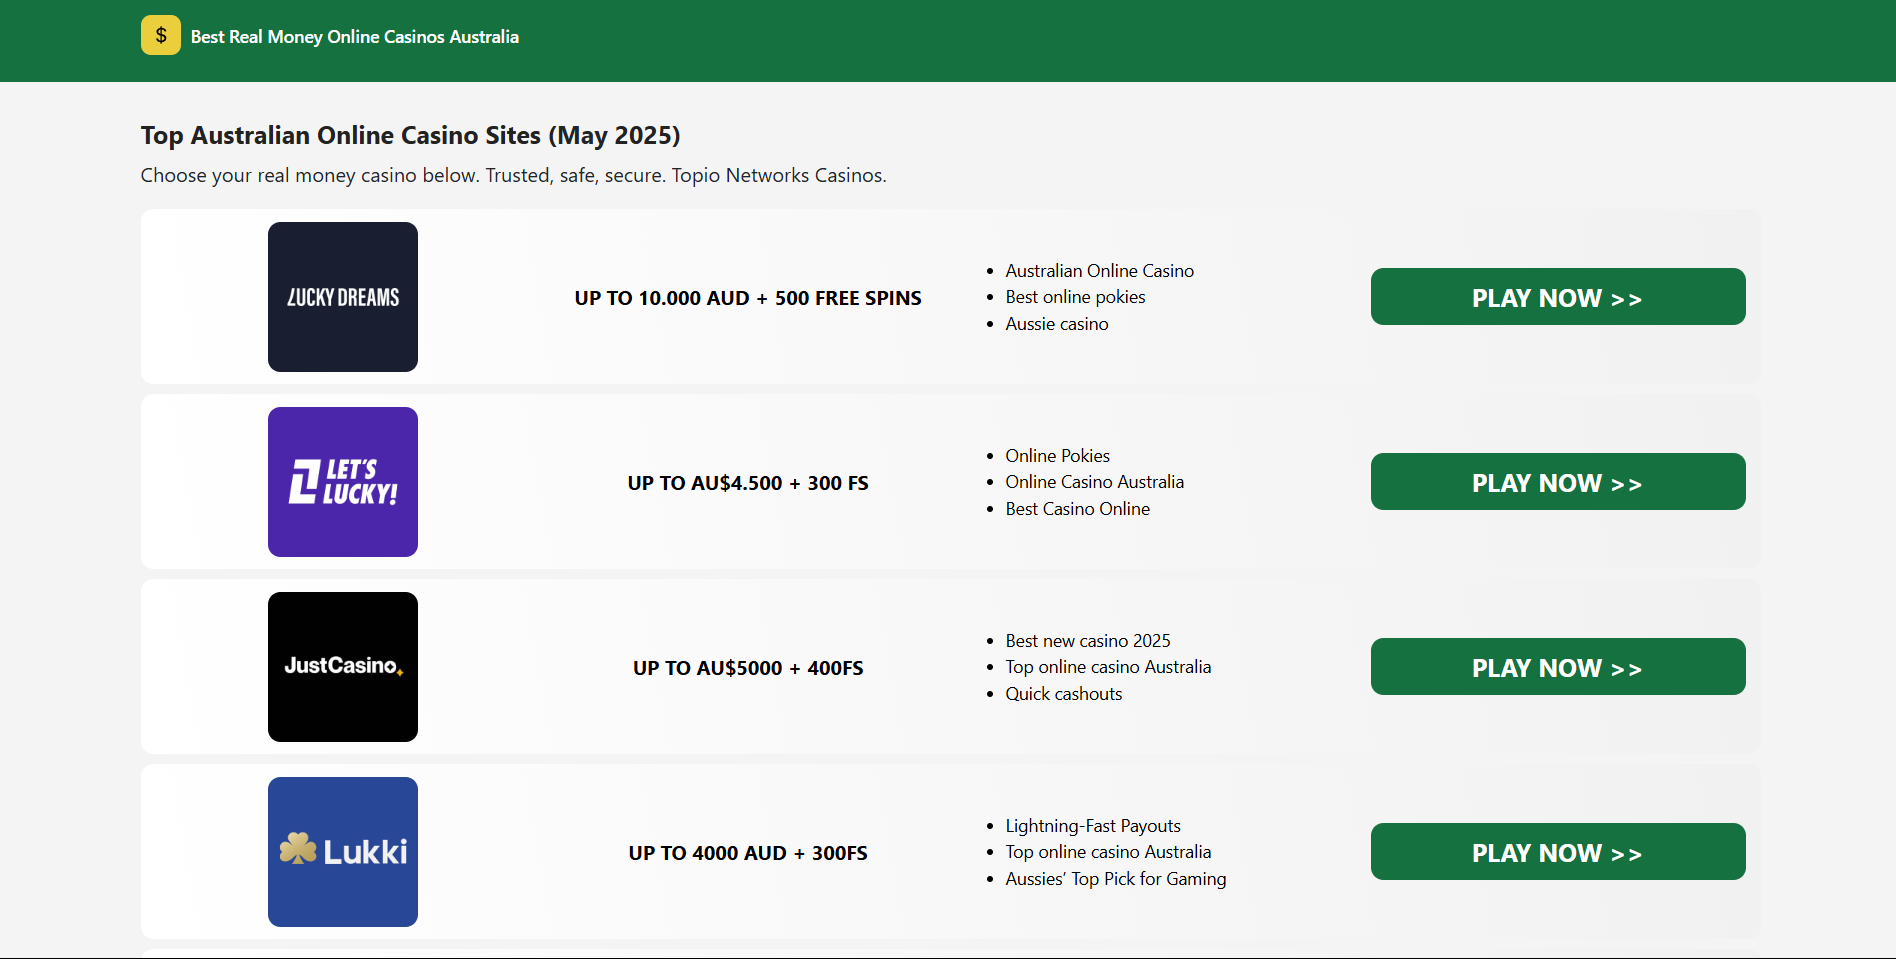Click the UP TO 10.000 AUD bonus text
The image size is (1896, 959).
pos(747,297)
